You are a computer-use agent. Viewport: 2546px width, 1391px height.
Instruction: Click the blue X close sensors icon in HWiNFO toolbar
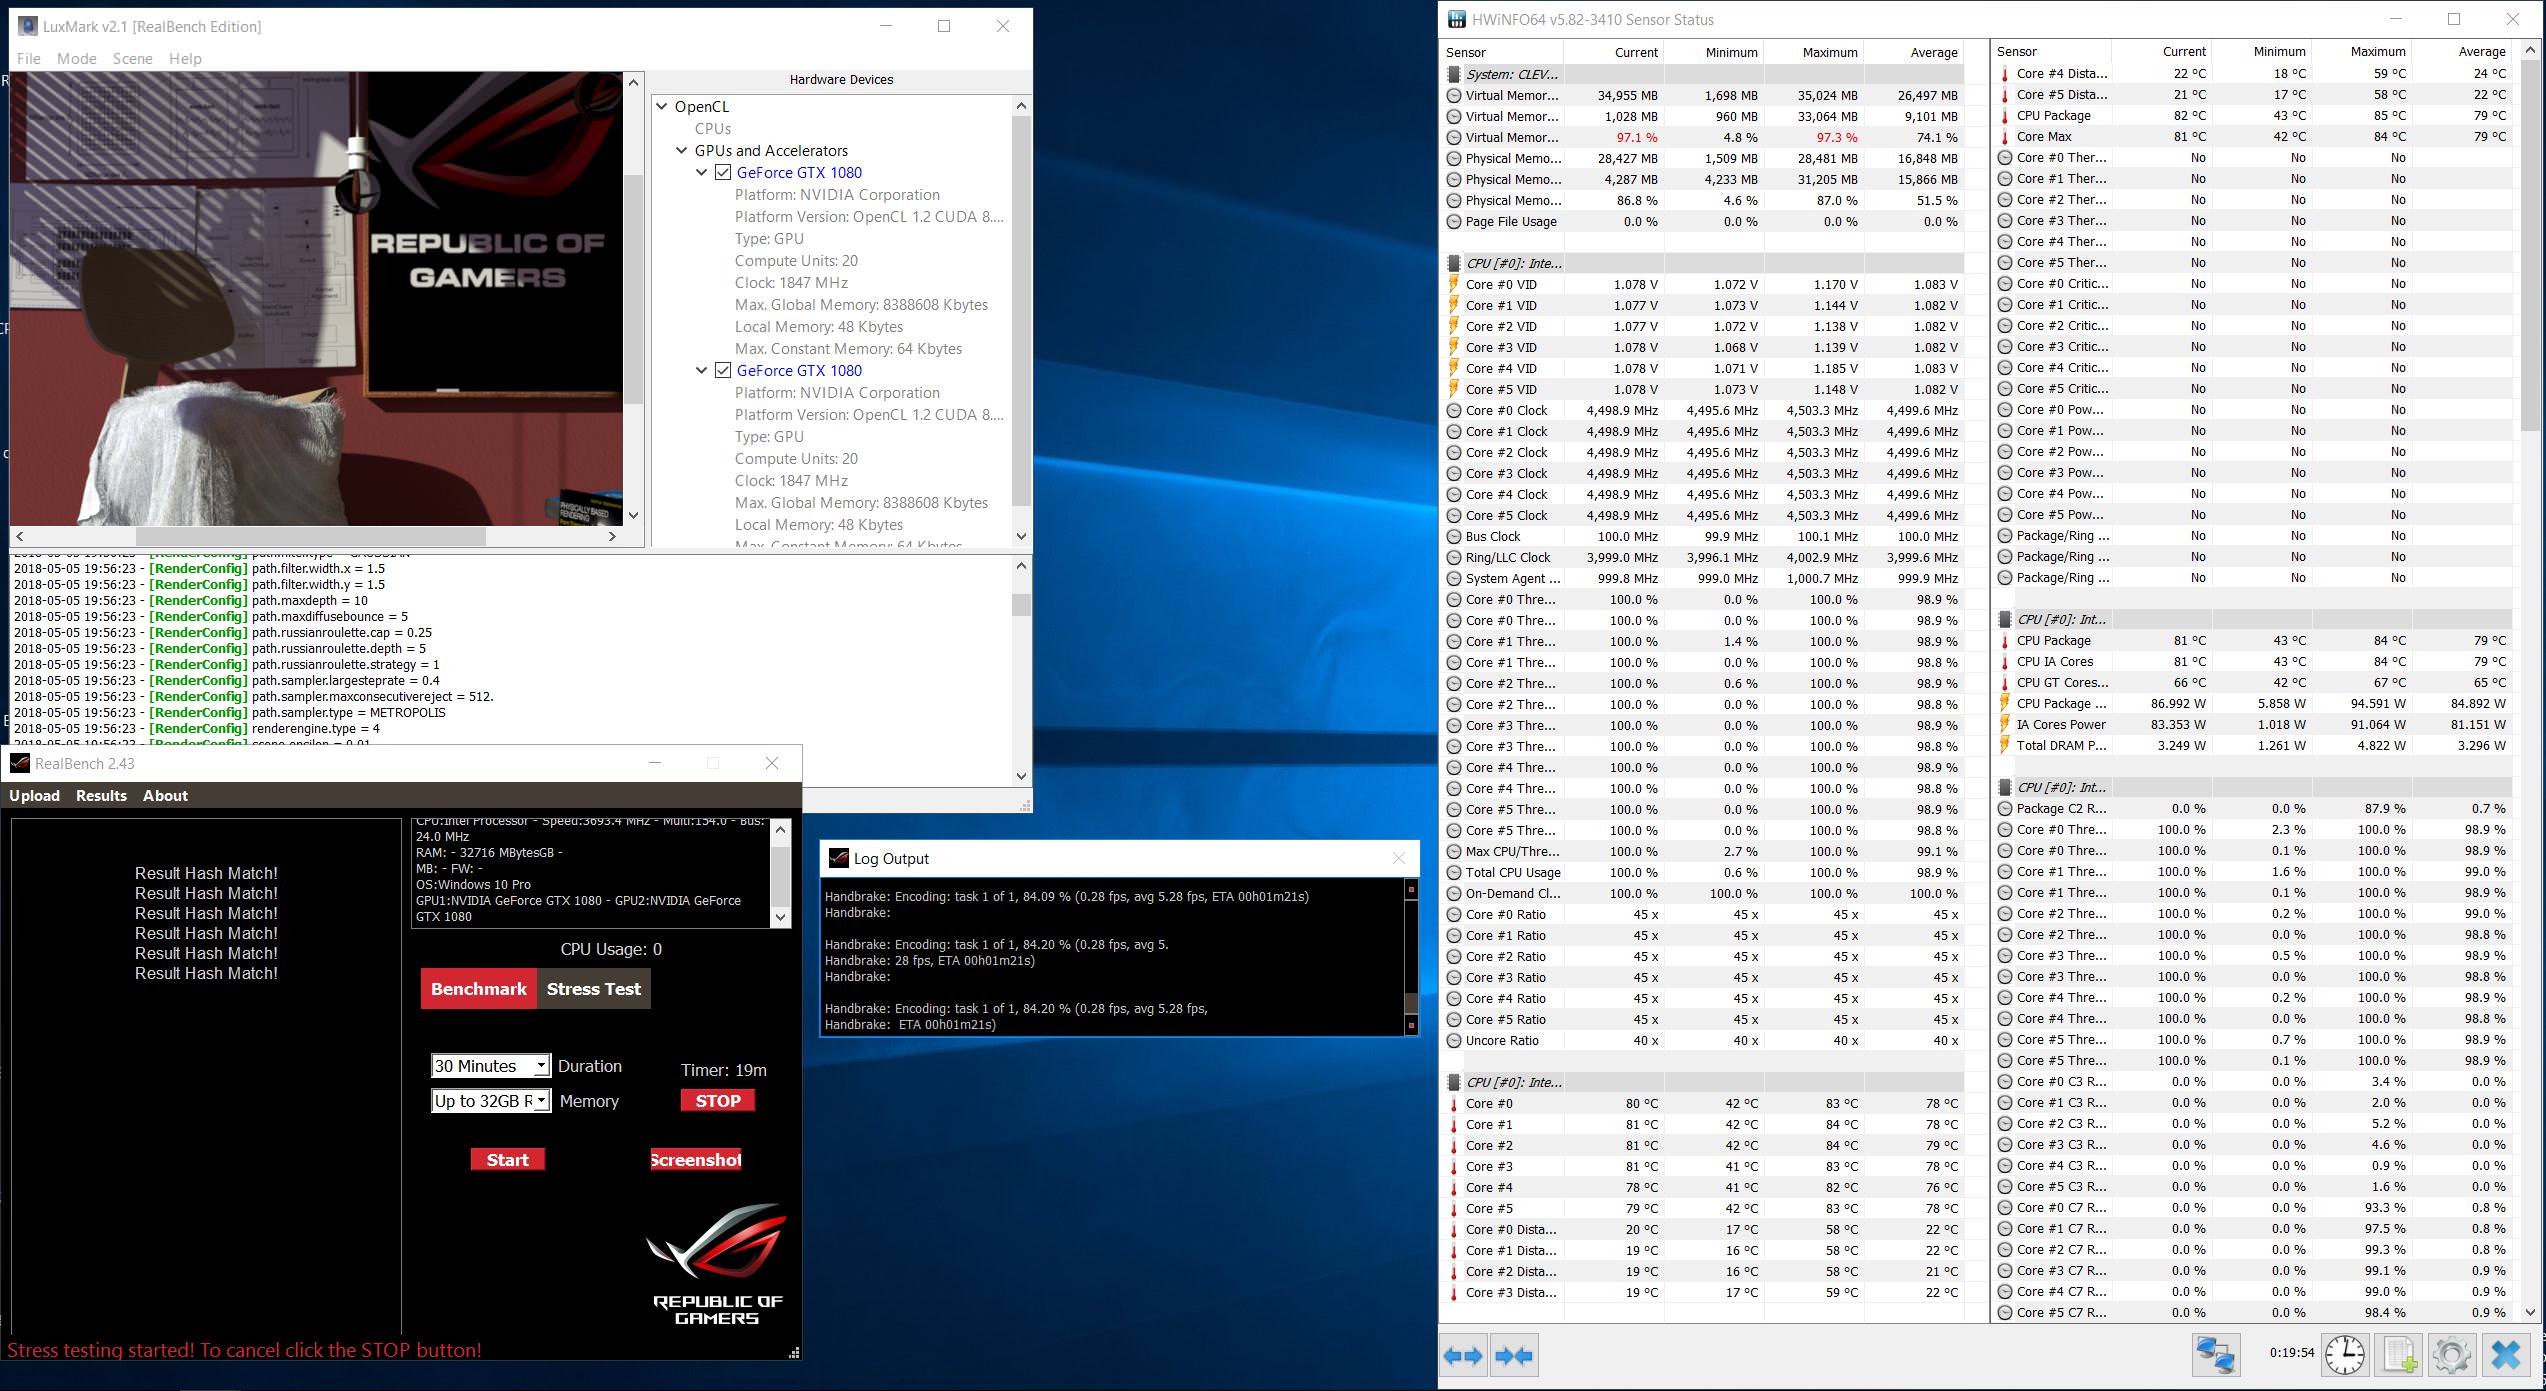click(2506, 1355)
